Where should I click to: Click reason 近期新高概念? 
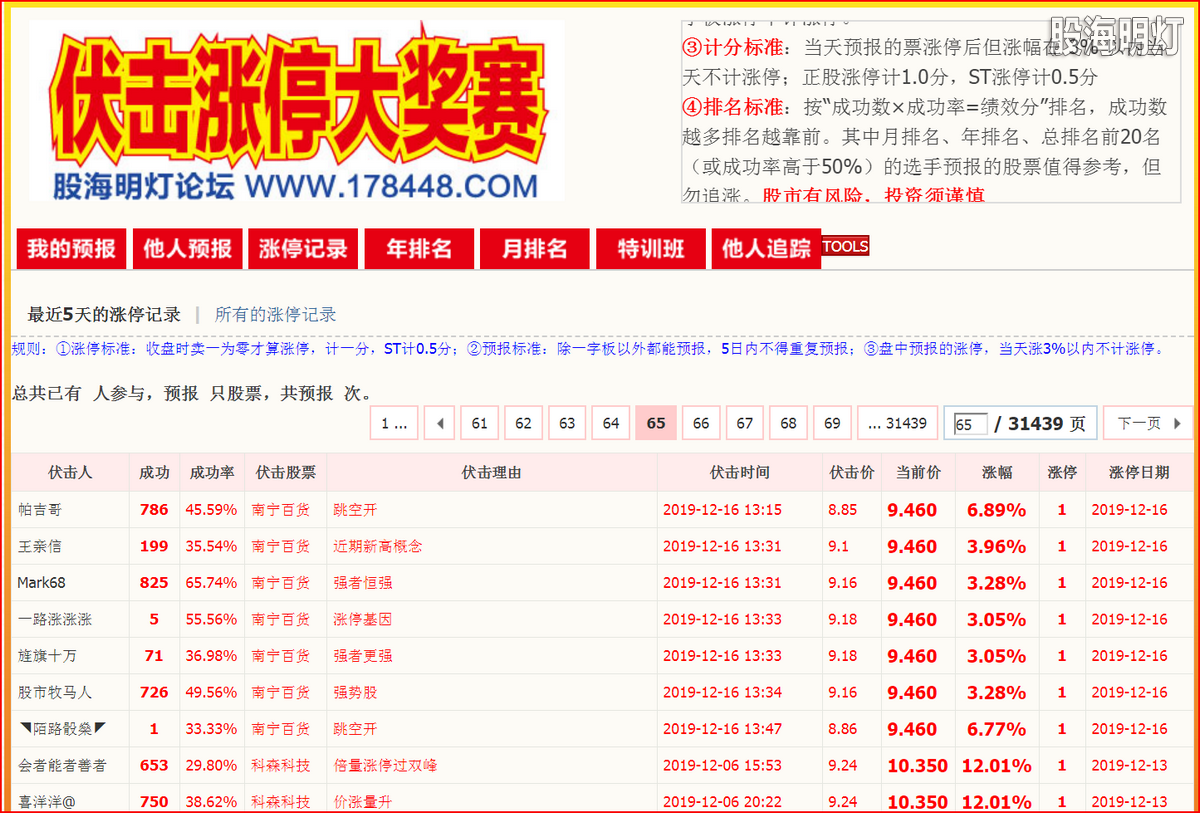[378, 546]
